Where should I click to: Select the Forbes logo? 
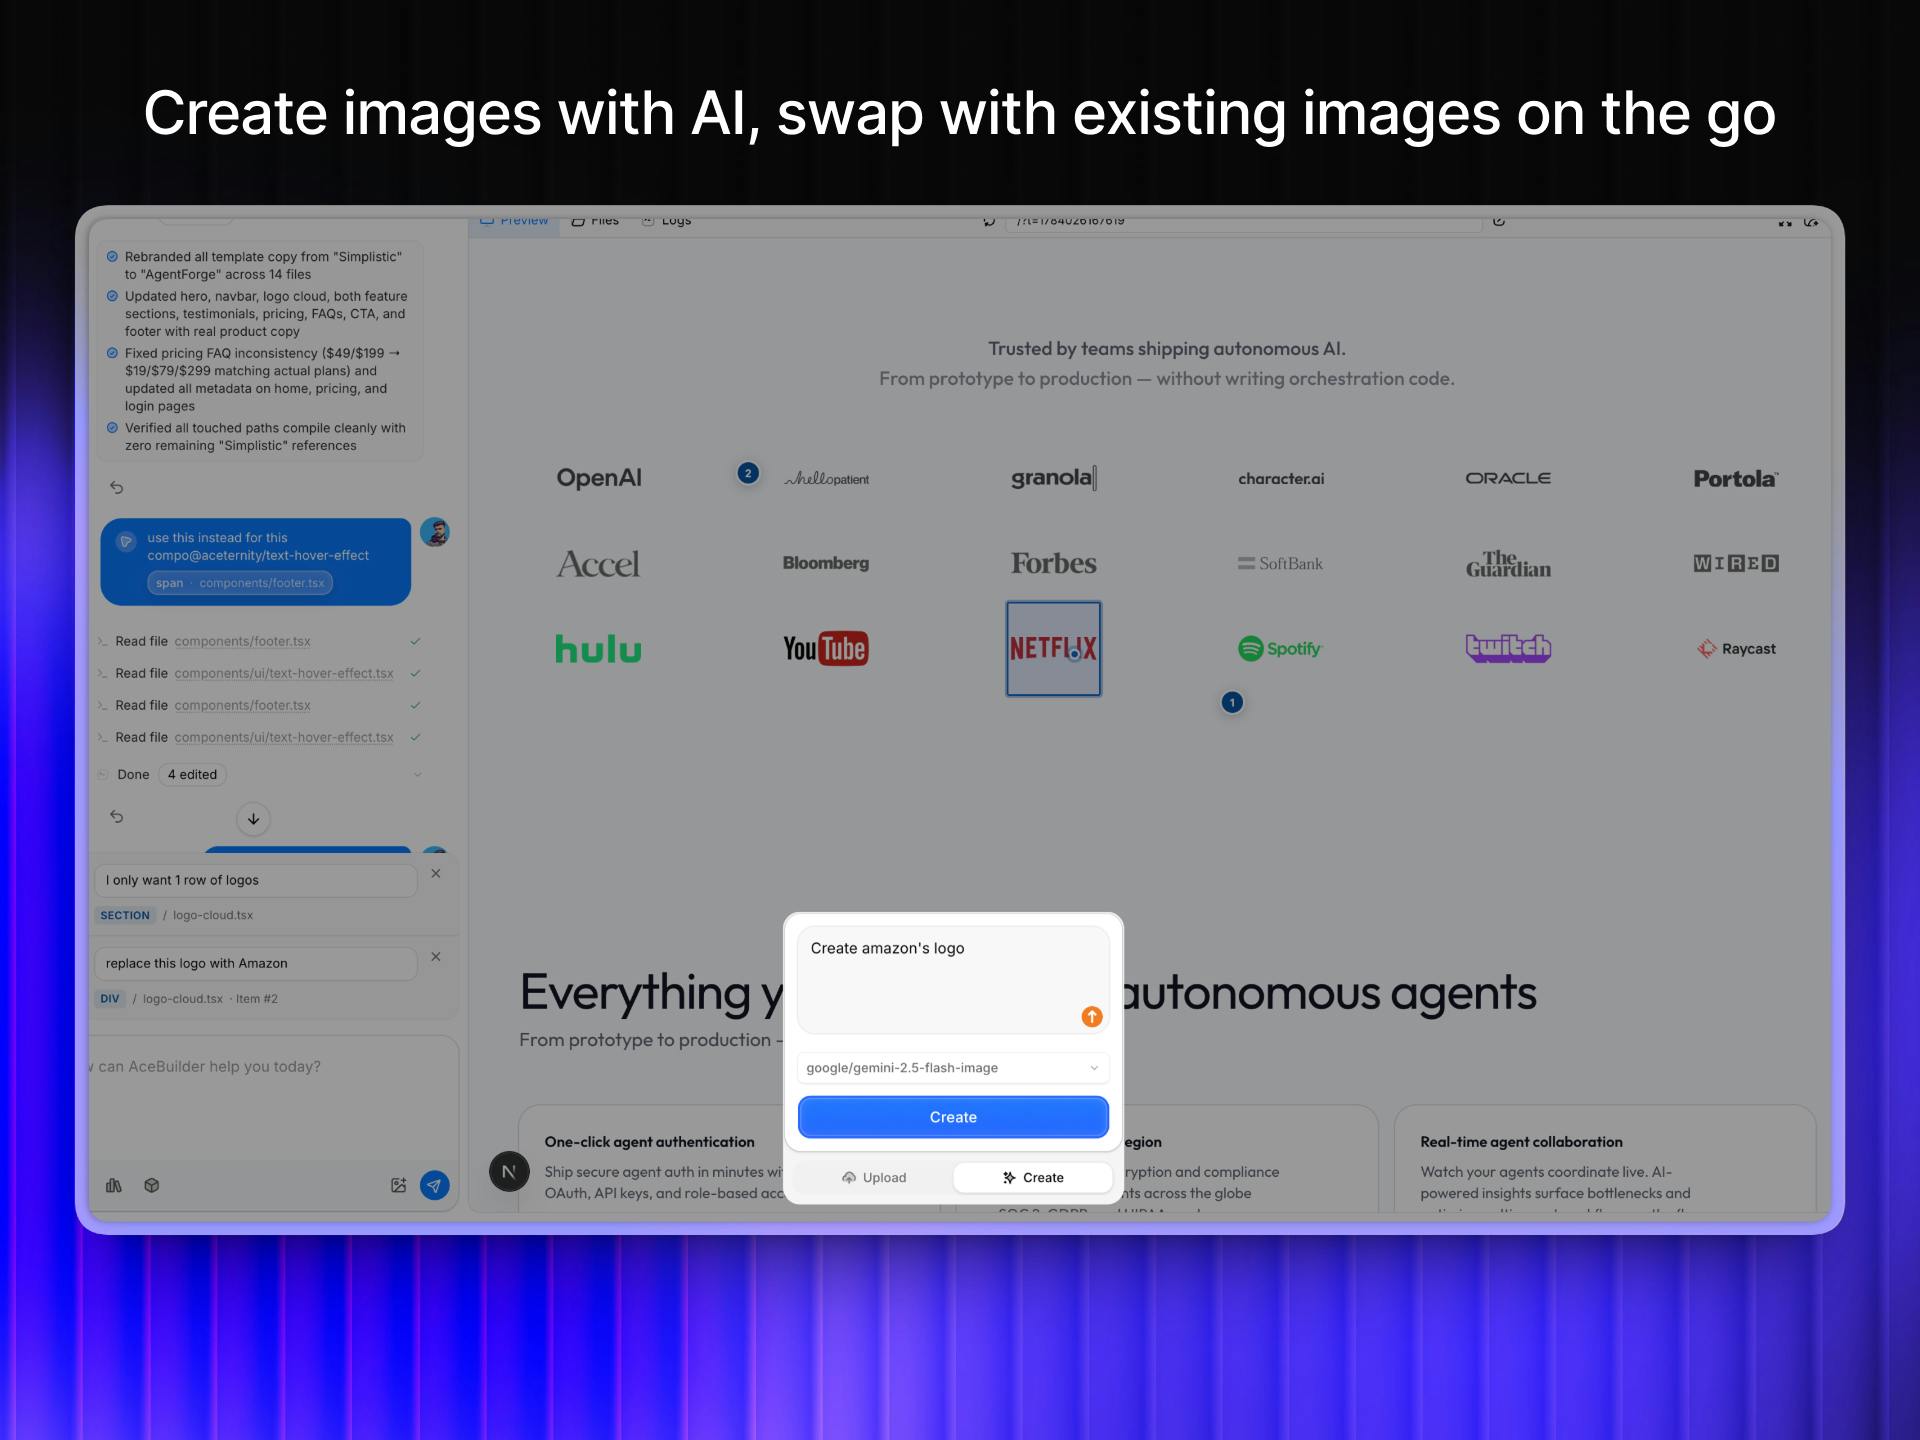pyautogui.click(x=1053, y=563)
